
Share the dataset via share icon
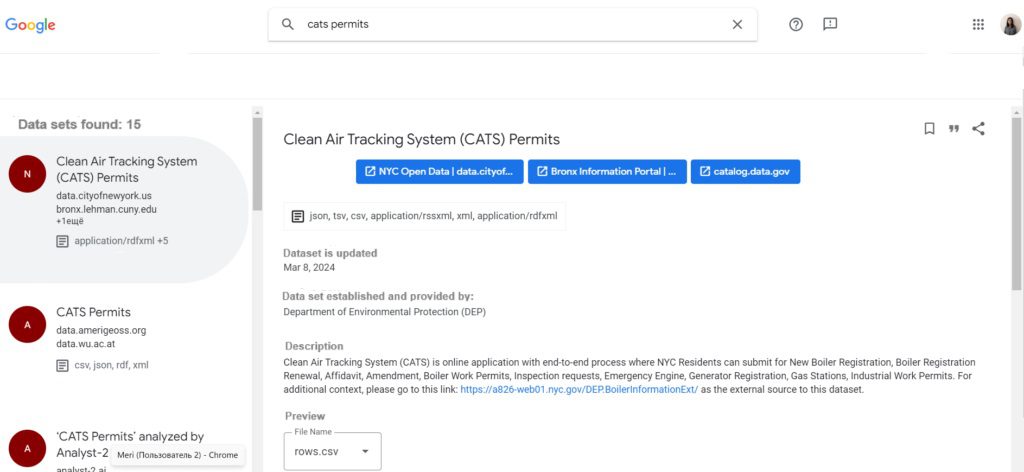978,129
